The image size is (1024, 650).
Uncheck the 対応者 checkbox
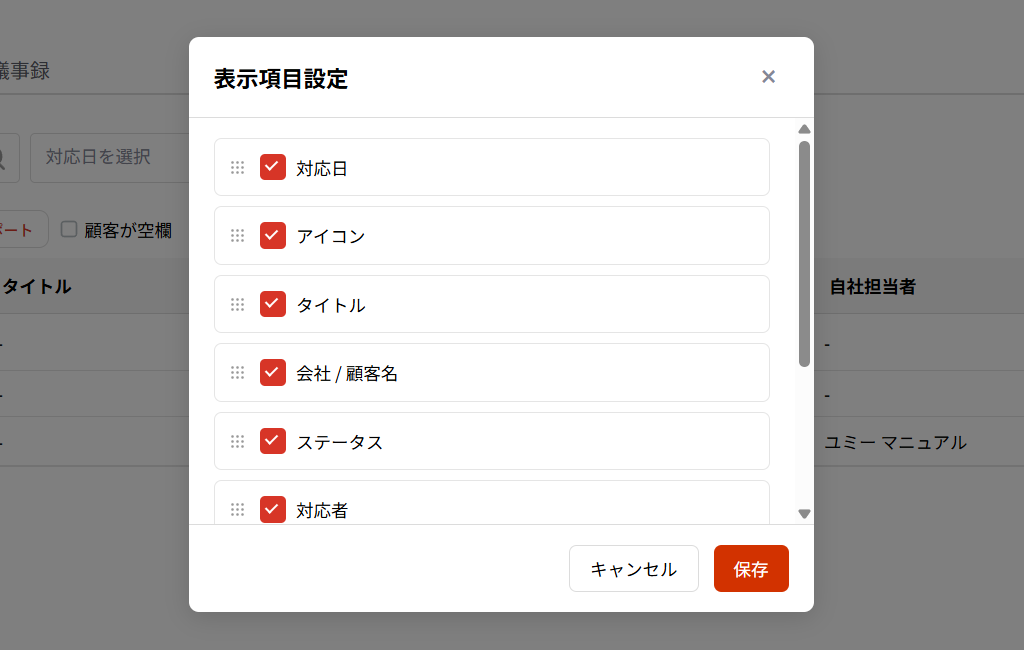(x=273, y=509)
